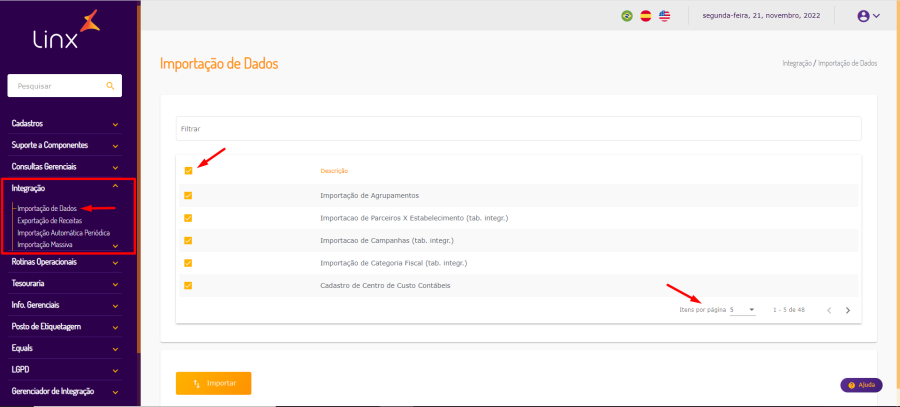Click the Importar button
The width and height of the screenshot is (900, 407).
[214, 383]
